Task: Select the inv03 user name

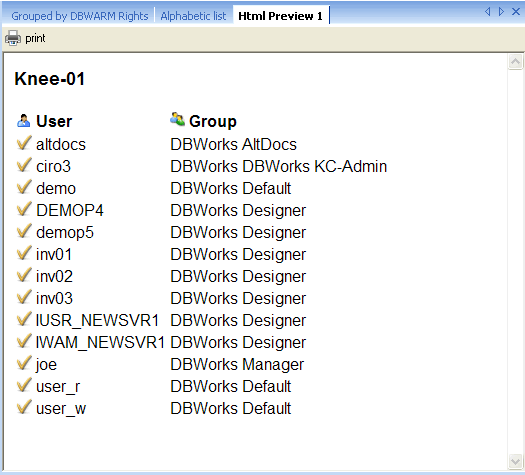Action: 54,299
